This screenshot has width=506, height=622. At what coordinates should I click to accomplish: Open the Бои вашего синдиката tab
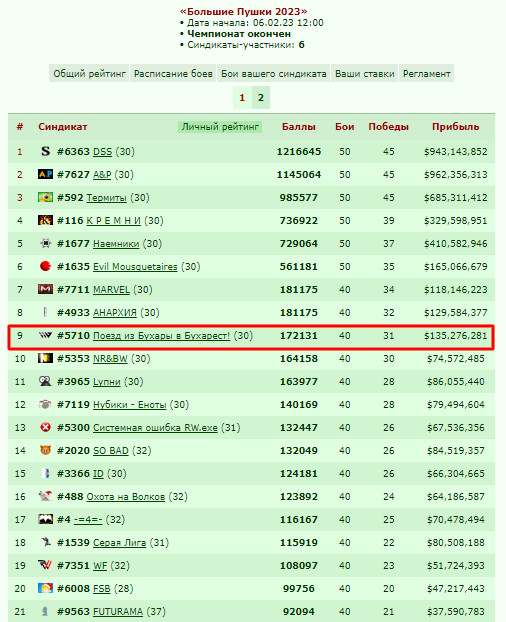(x=274, y=74)
